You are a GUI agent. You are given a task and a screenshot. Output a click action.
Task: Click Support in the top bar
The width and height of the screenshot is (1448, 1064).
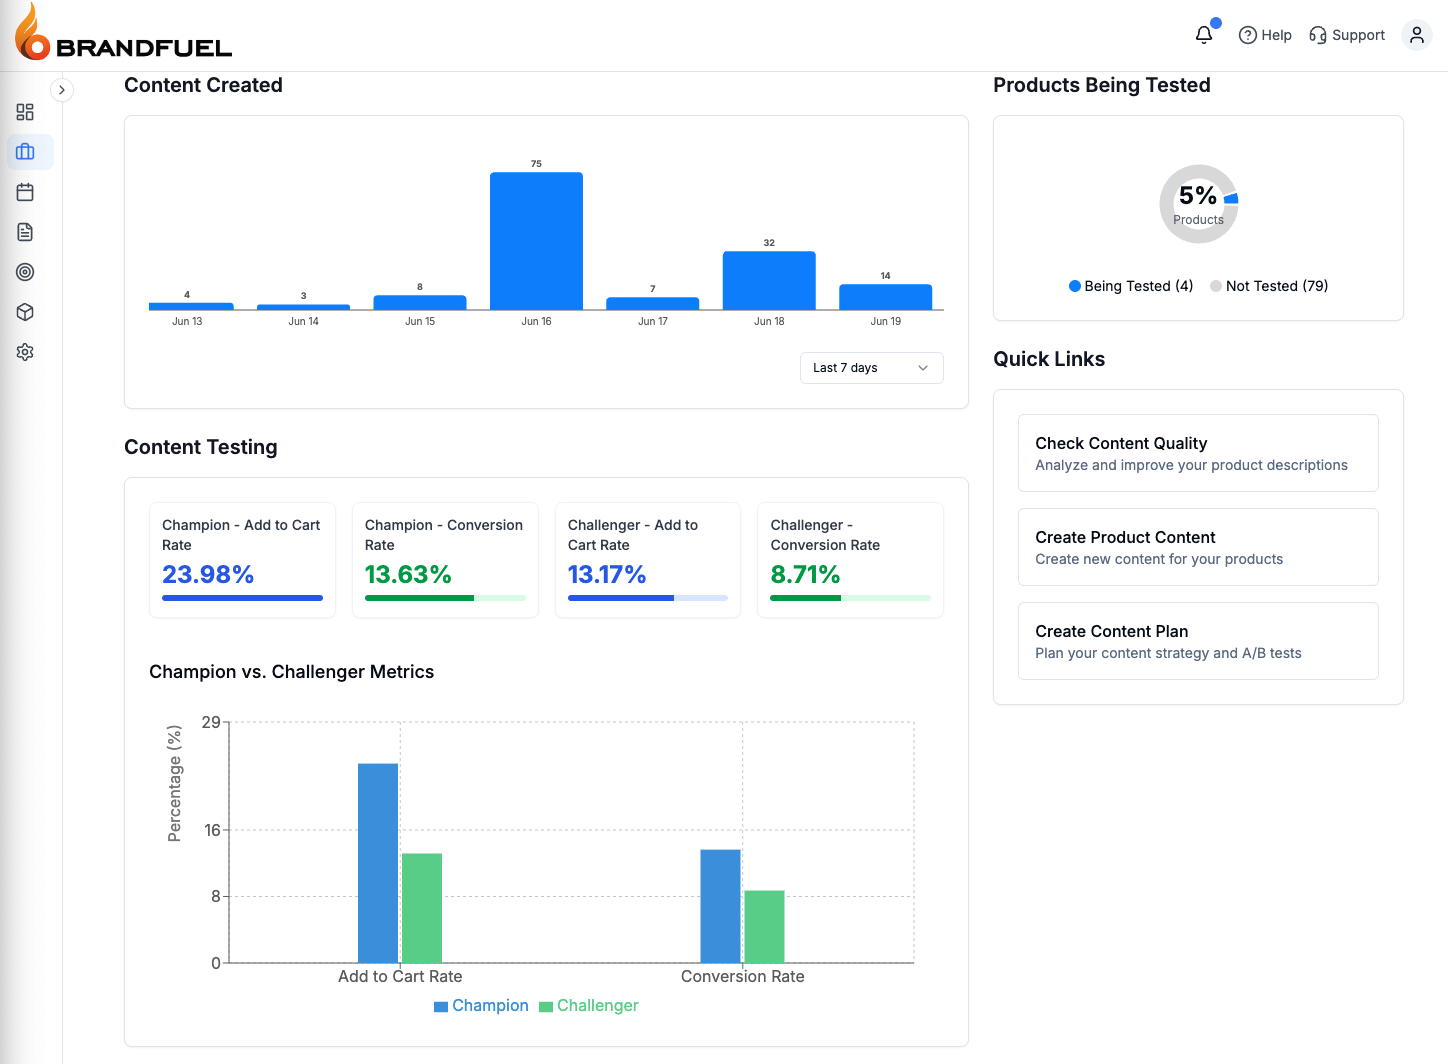click(x=1347, y=34)
